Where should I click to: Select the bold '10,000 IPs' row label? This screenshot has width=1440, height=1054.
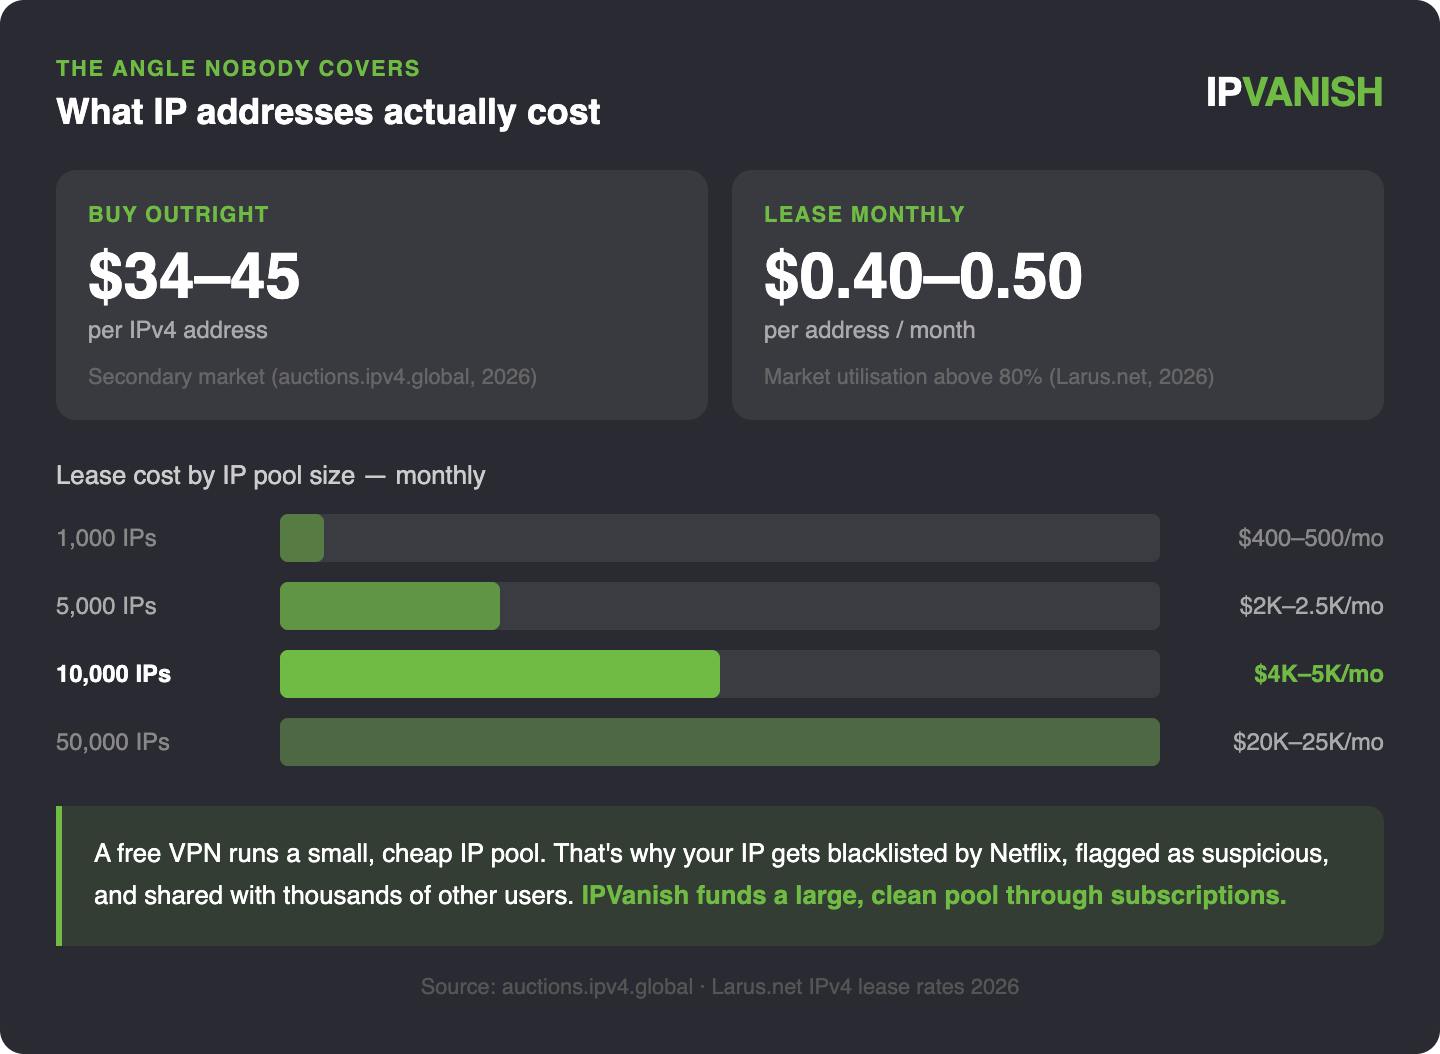(x=113, y=674)
